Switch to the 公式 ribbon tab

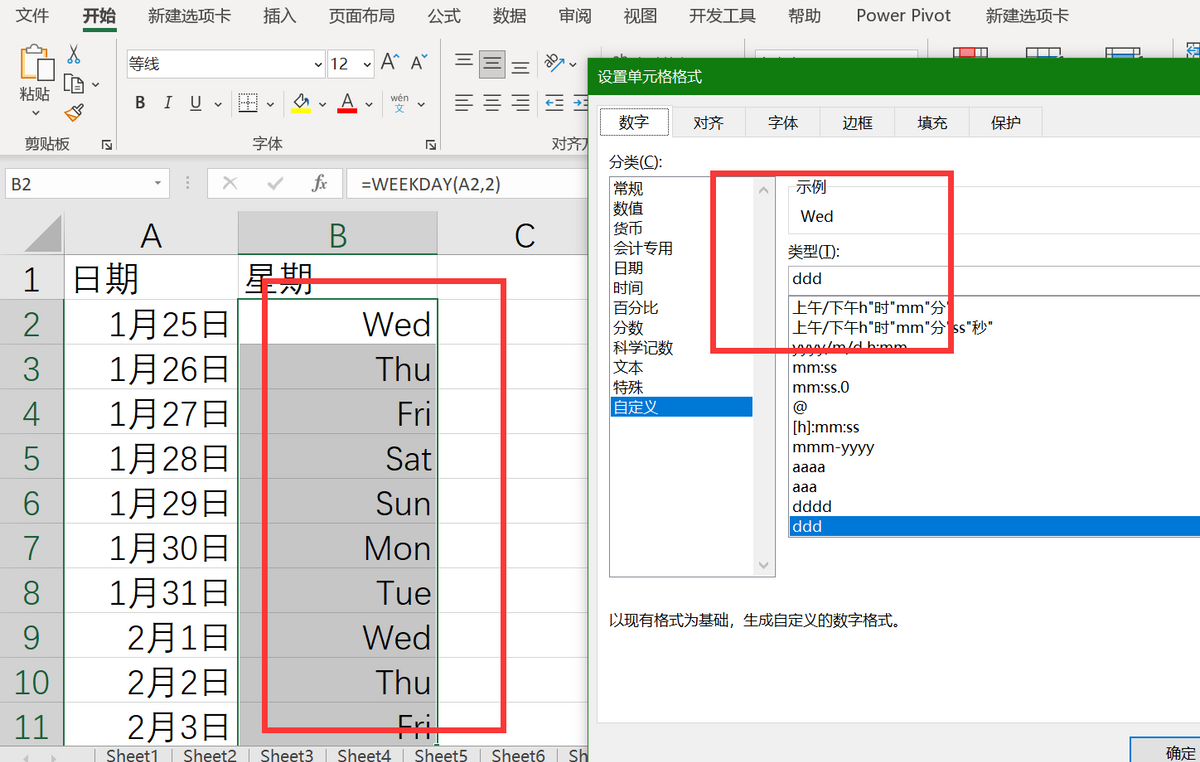444,16
